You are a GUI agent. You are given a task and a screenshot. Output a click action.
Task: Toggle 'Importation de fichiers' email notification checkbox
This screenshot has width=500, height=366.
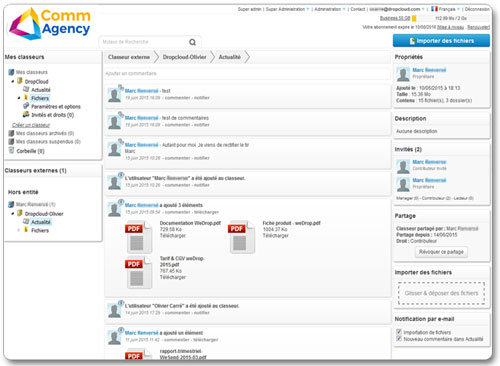(399, 332)
